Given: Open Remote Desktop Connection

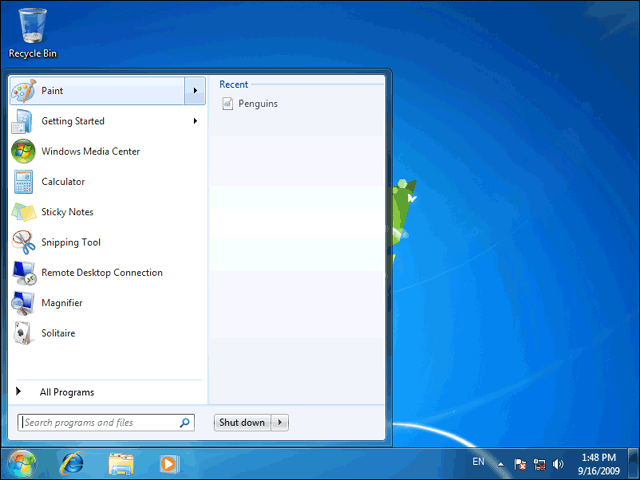Looking at the screenshot, I should click(107, 272).
